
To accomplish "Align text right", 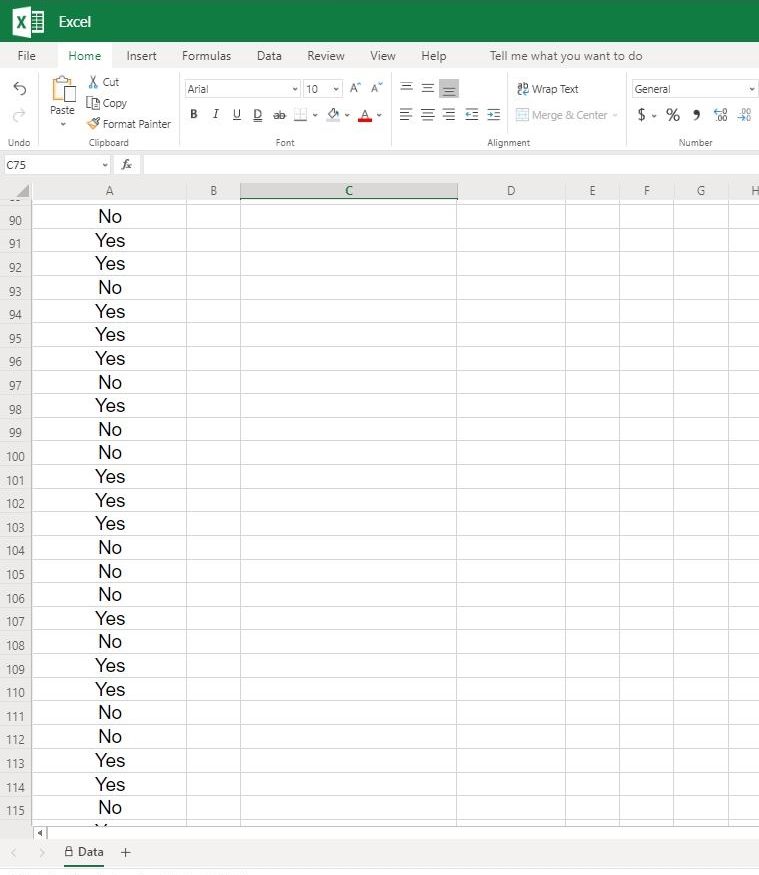I will point(449,115).
